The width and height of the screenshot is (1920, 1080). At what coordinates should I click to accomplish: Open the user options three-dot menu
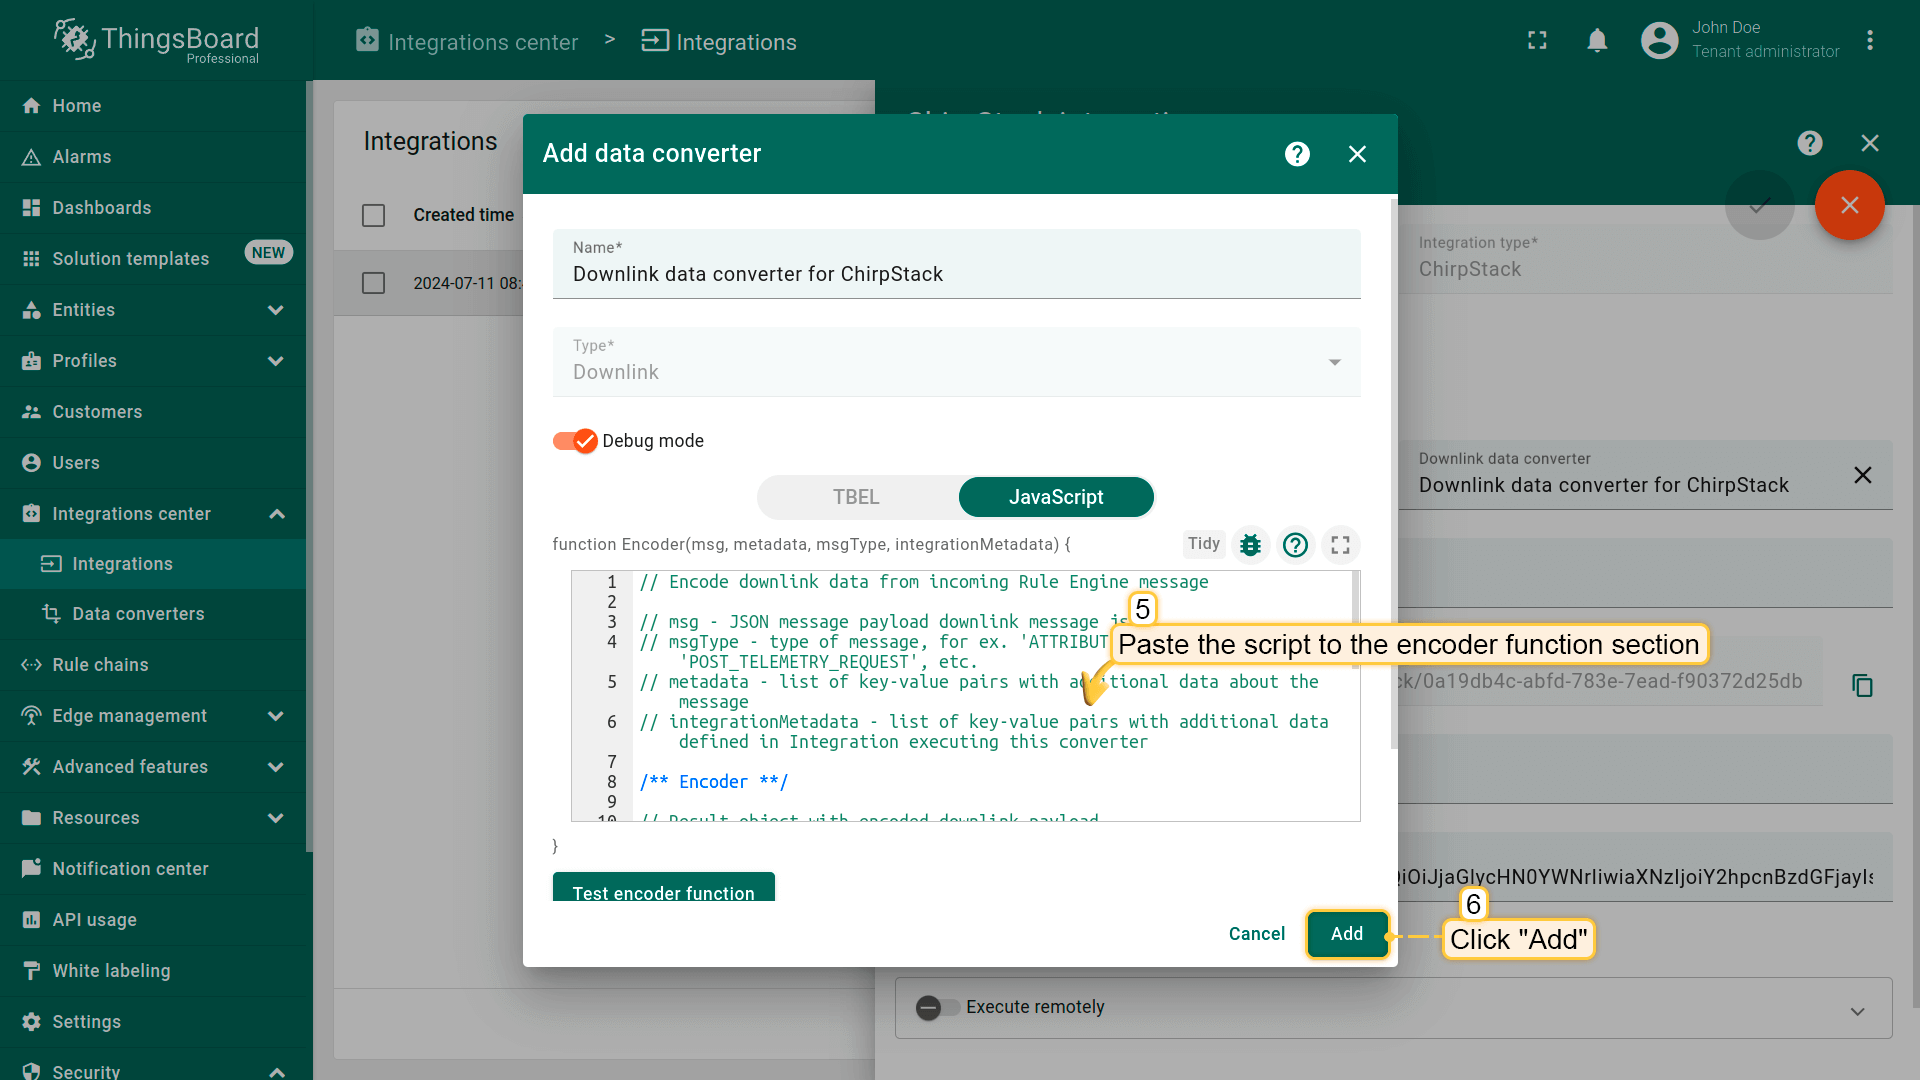1869,41
